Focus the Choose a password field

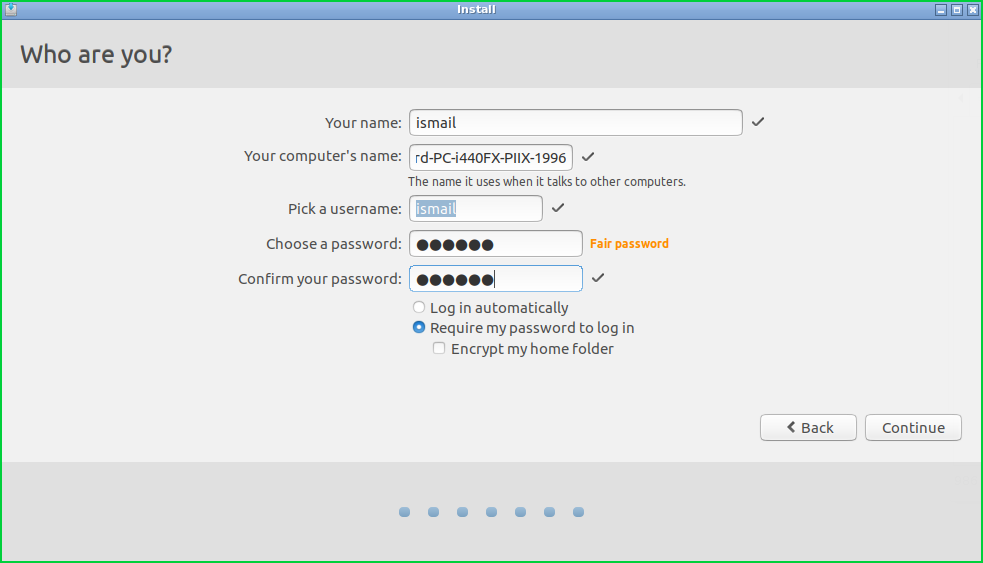(496, 244)
